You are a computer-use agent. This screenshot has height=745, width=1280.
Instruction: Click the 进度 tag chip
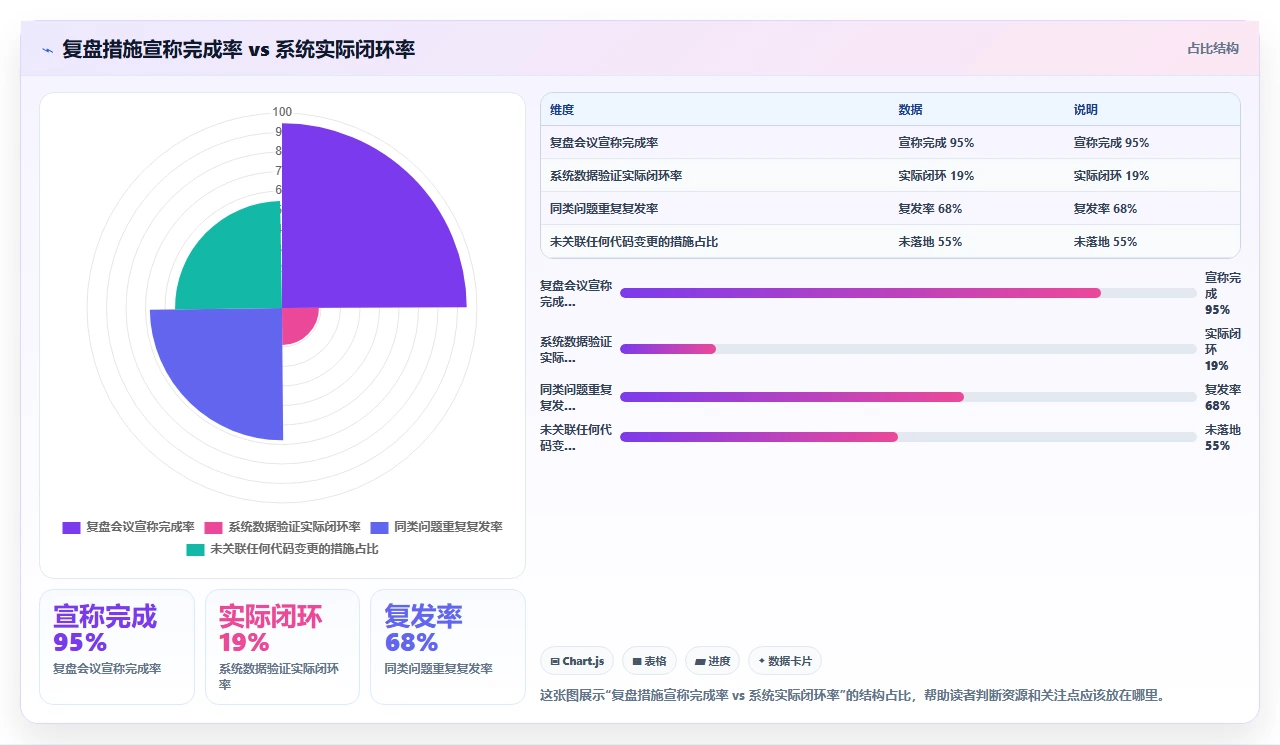[712, 661]
